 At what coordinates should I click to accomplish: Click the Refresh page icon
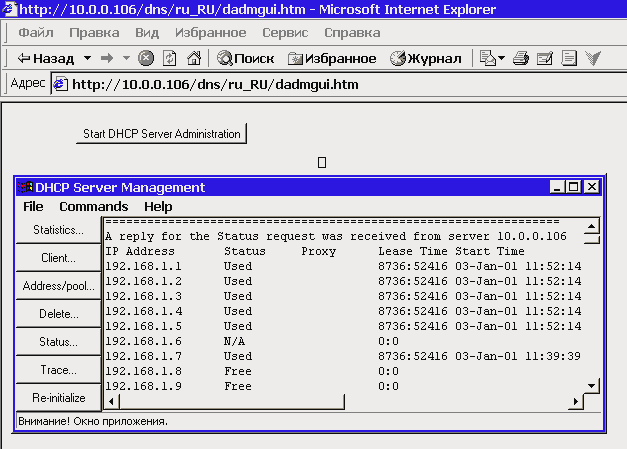coord(170,58)
